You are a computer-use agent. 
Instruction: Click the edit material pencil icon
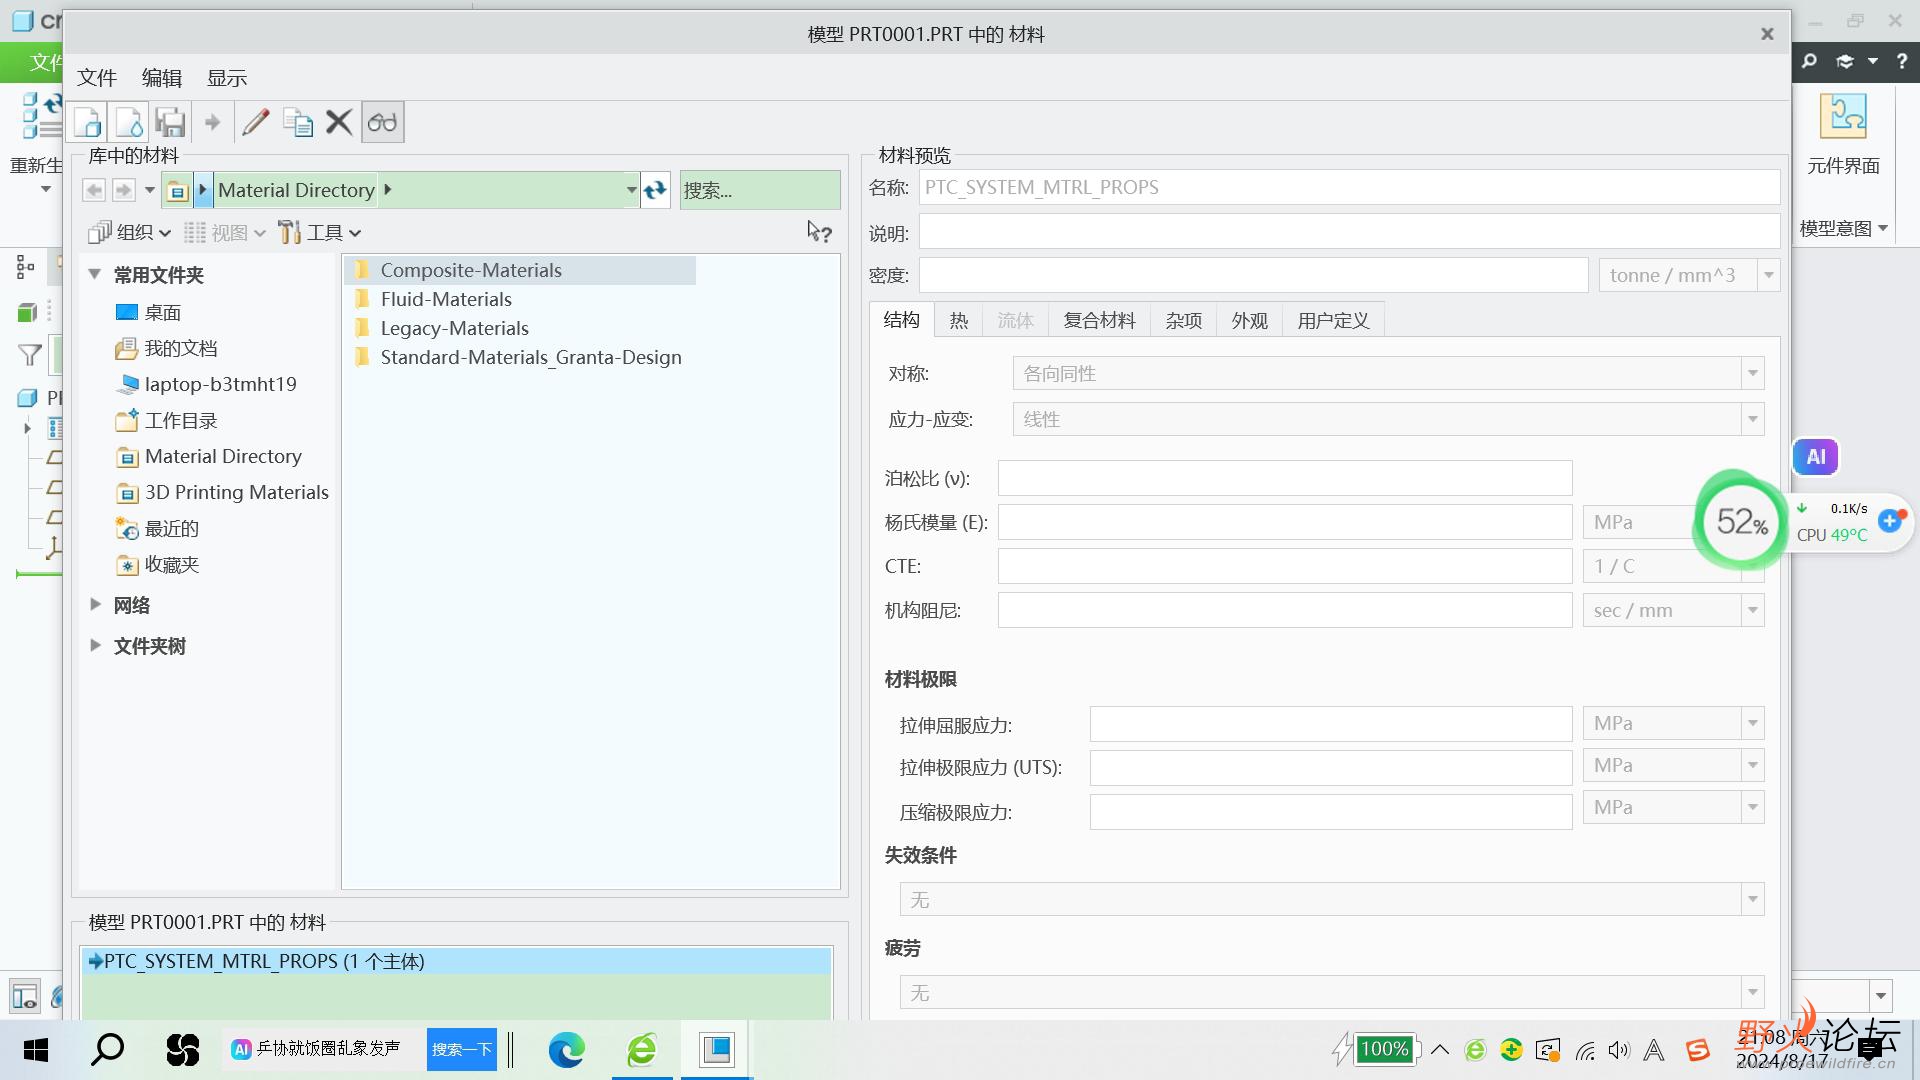(256, 121)
